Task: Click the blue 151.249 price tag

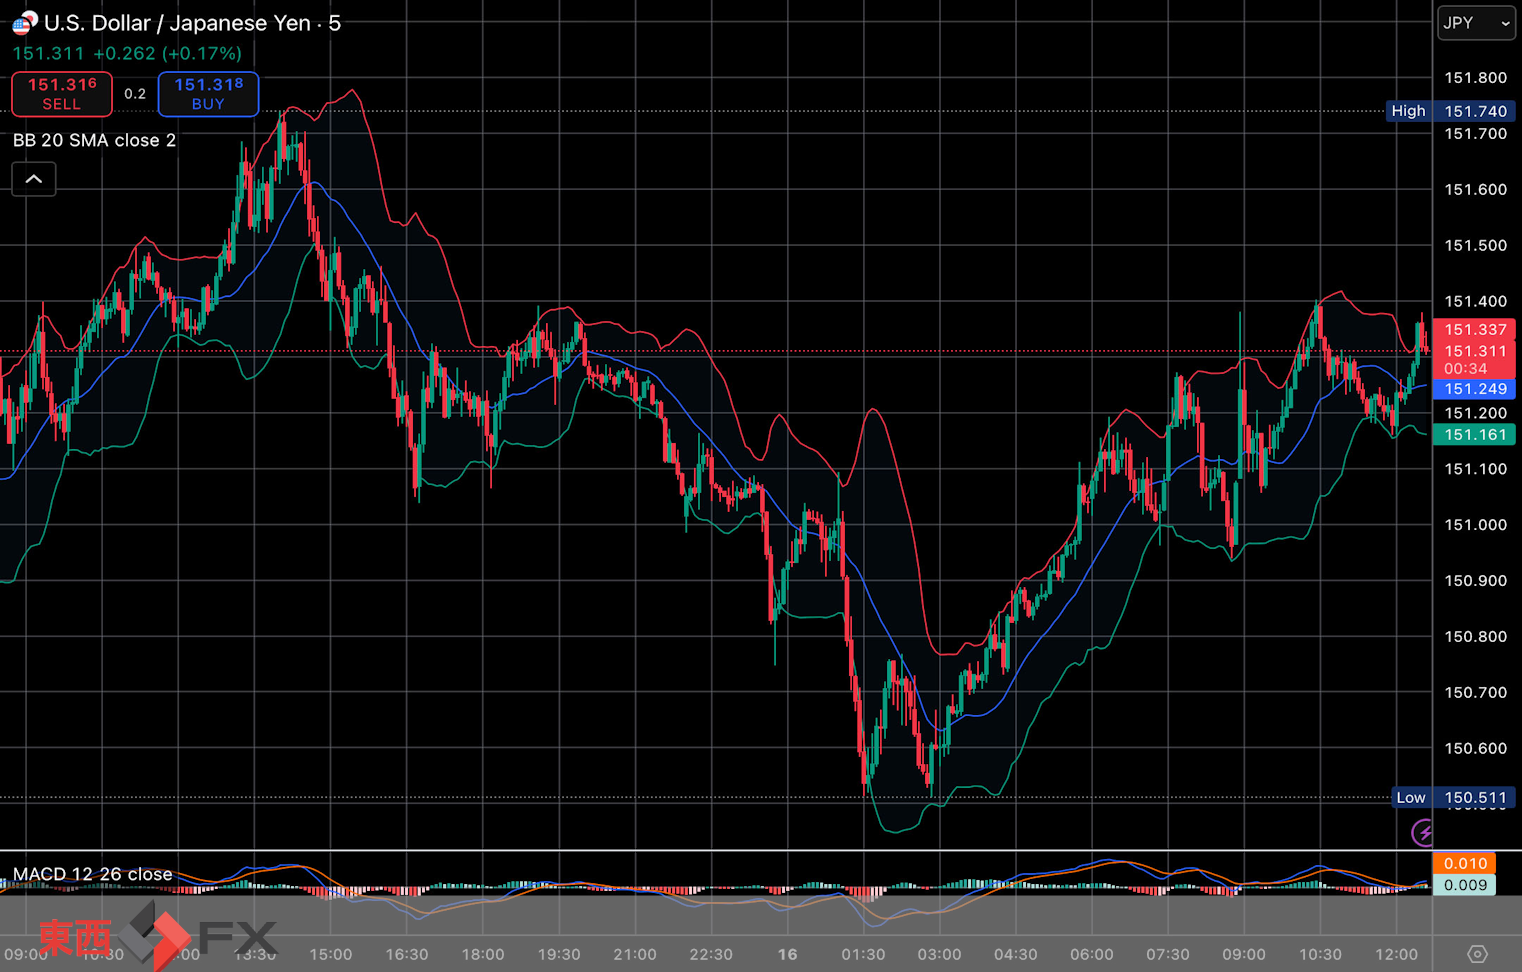Action: click(x=1474, y=389)
